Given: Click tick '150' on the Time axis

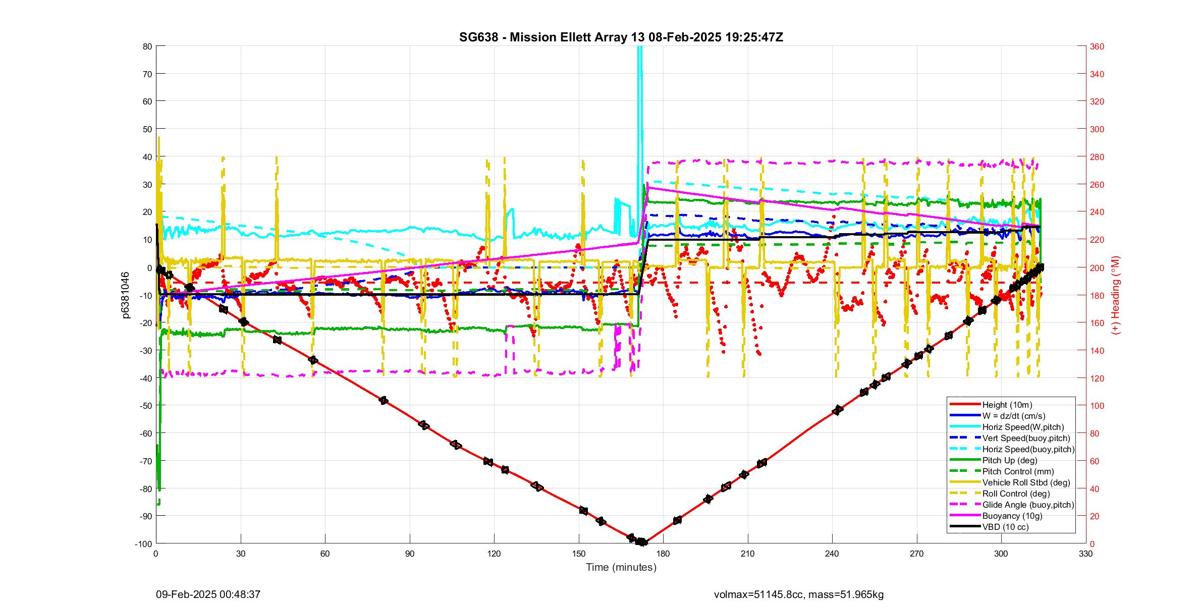Looking at the screenshot, I should pos(578,552).
